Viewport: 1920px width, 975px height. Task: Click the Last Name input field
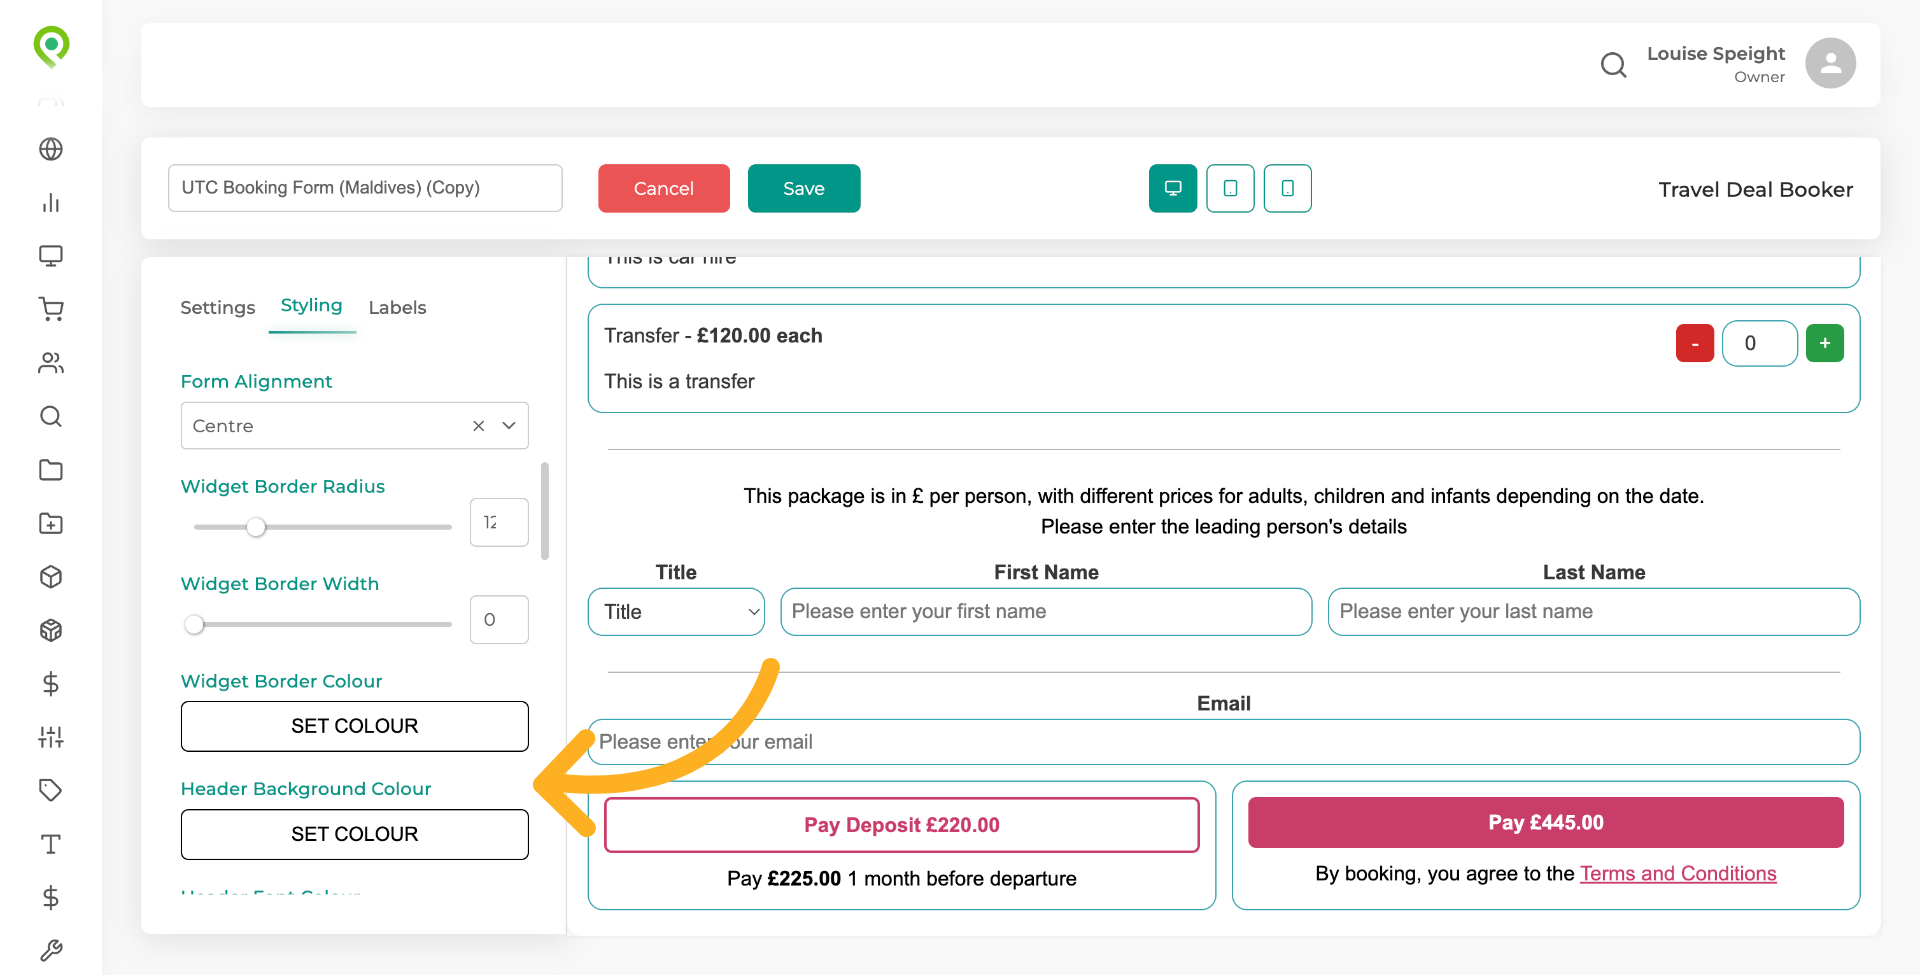click(1594, 612)
